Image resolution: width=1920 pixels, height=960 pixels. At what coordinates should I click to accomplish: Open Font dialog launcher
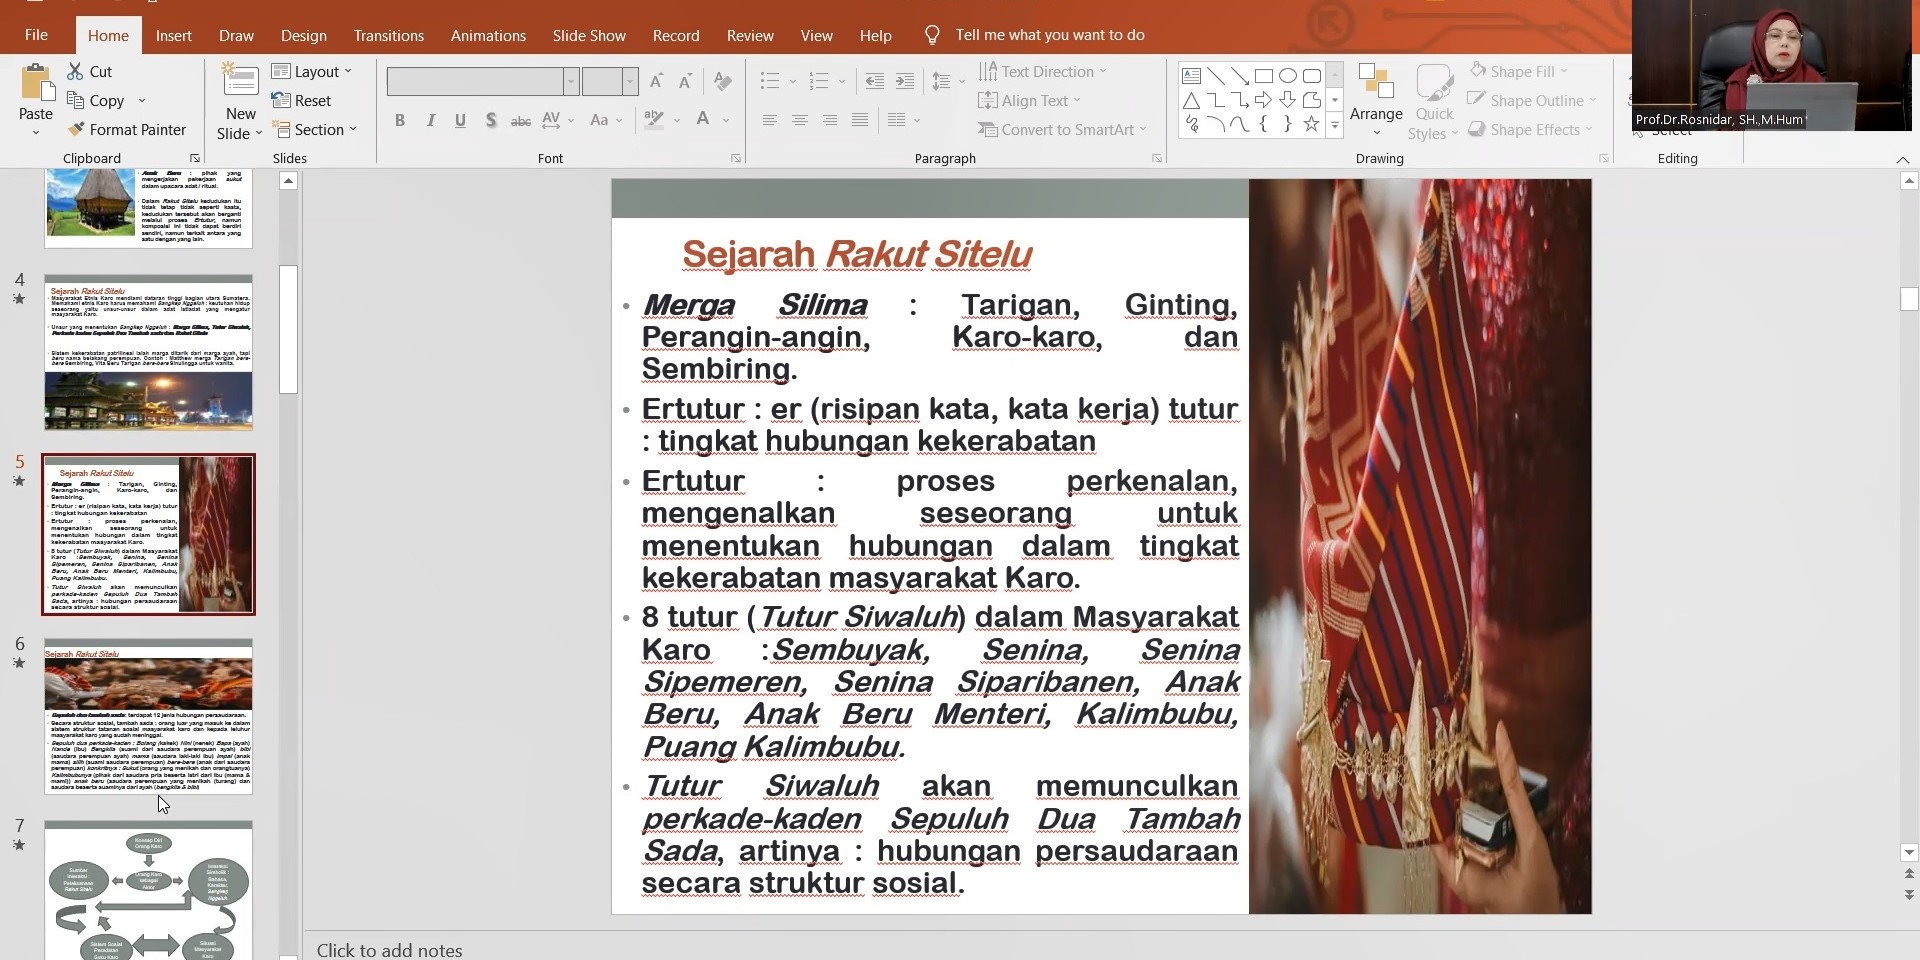click(736, 158)
